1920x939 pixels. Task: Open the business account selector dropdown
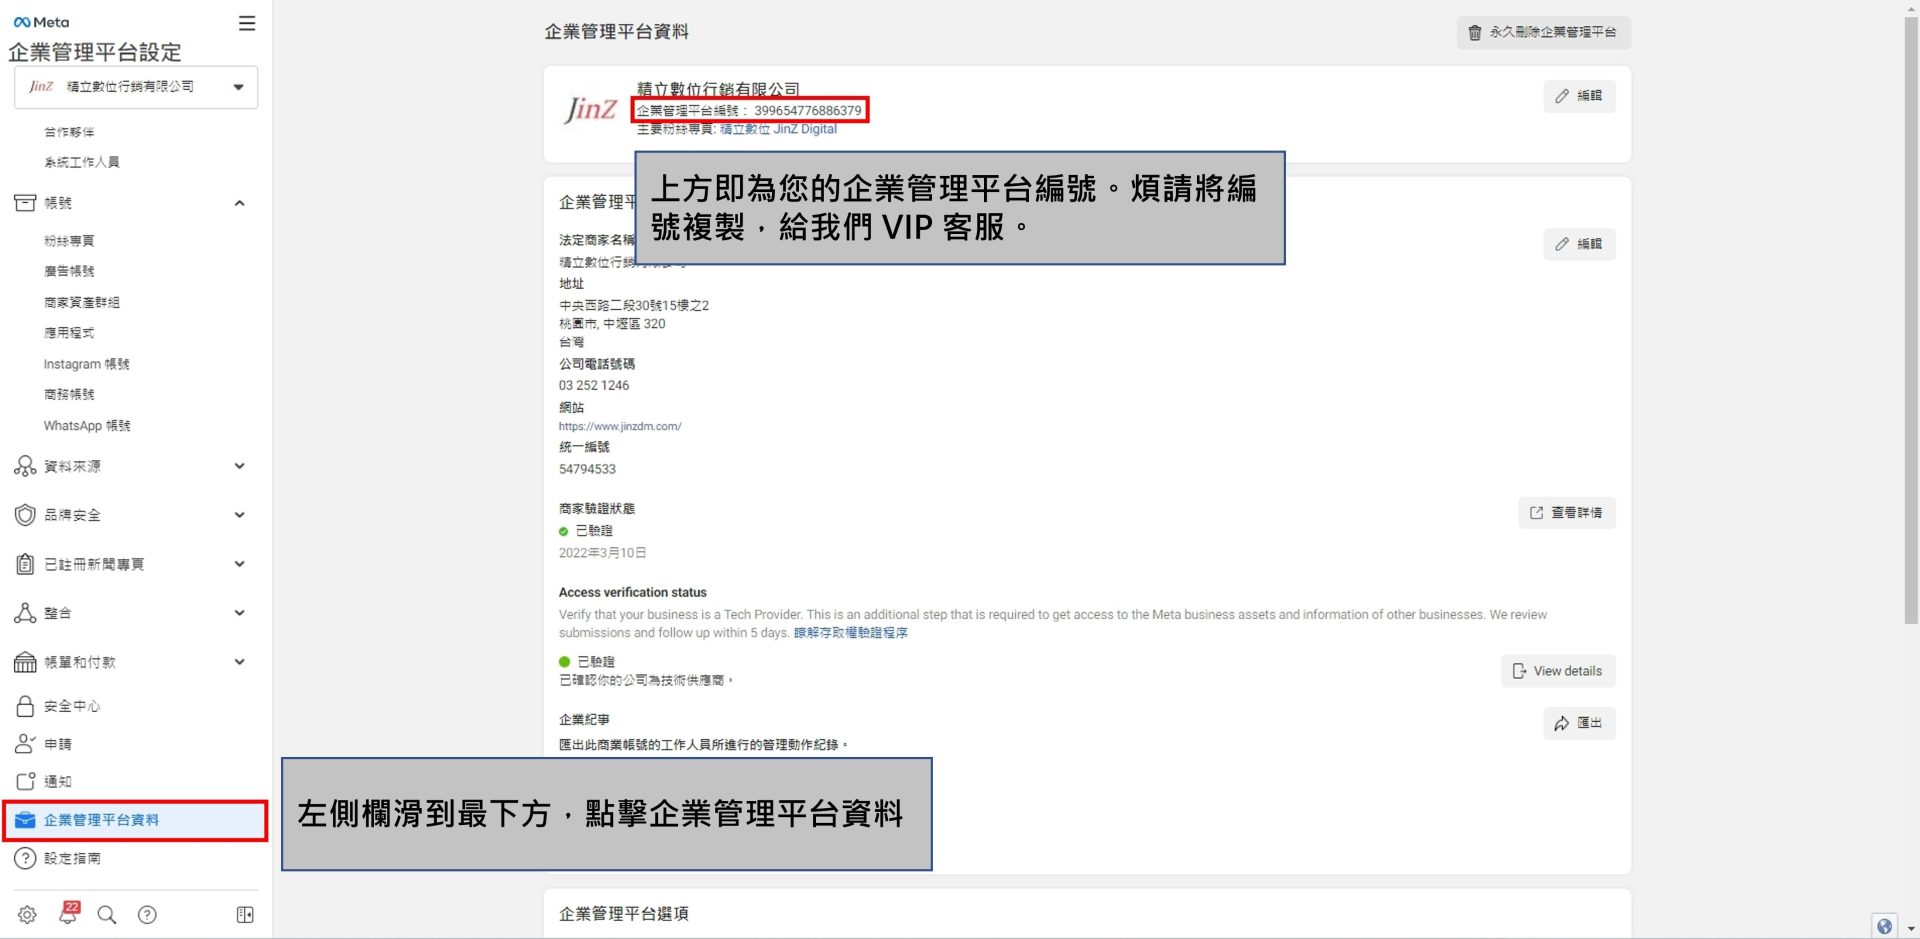coord(136,87)
